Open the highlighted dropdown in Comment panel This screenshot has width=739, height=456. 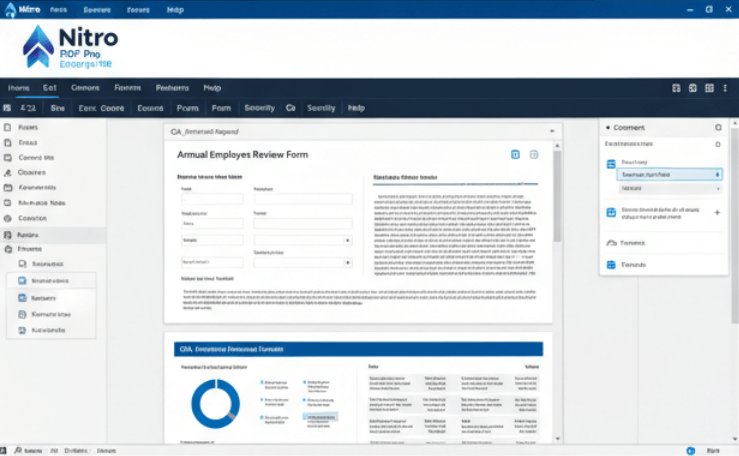pyautogui.click(x=669, y=174)
